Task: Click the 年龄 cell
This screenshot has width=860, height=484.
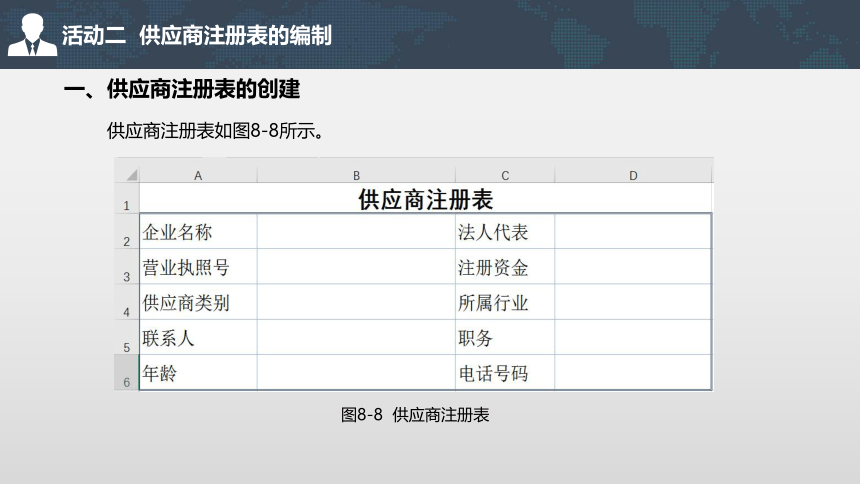Action: click(x=198, y=373)
